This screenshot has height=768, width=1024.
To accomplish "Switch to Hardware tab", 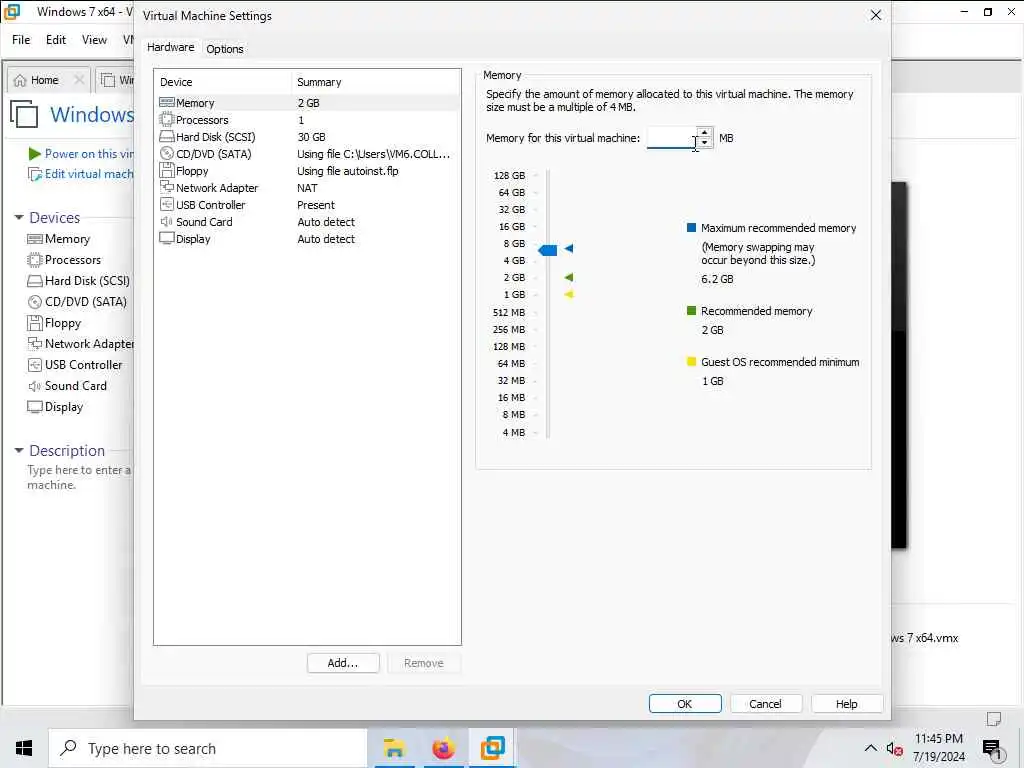I will [170, 47].
